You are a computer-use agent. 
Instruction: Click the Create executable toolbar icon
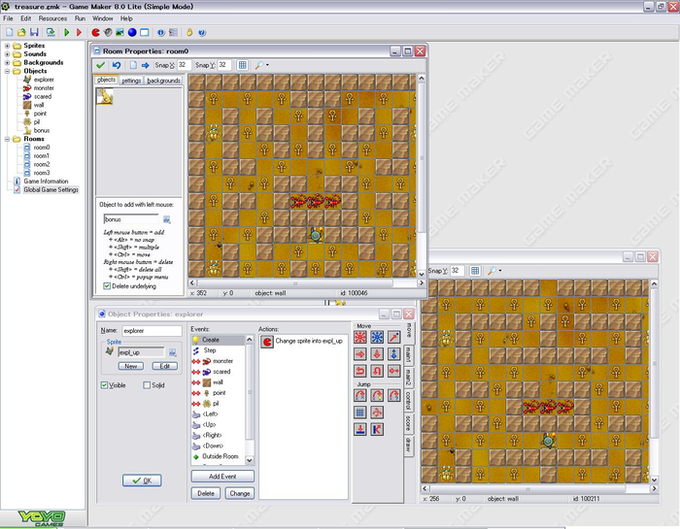coord(51,32)
